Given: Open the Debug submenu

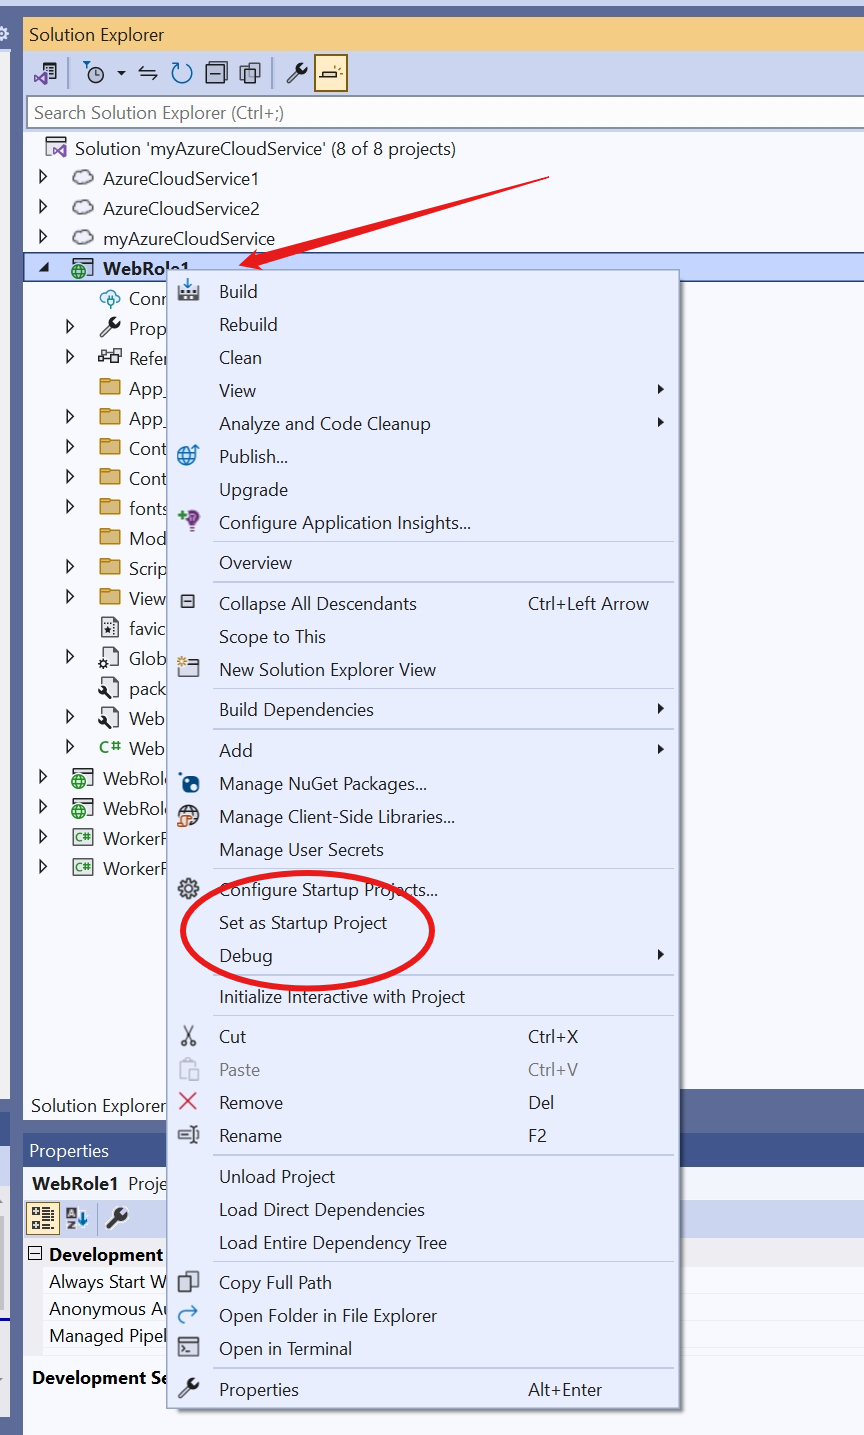Looking at the screenshot, I should click(x=246, y=956).
